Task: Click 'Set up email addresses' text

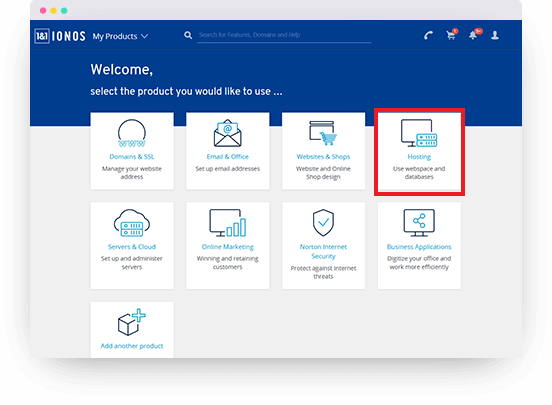Action: (227, 169)
